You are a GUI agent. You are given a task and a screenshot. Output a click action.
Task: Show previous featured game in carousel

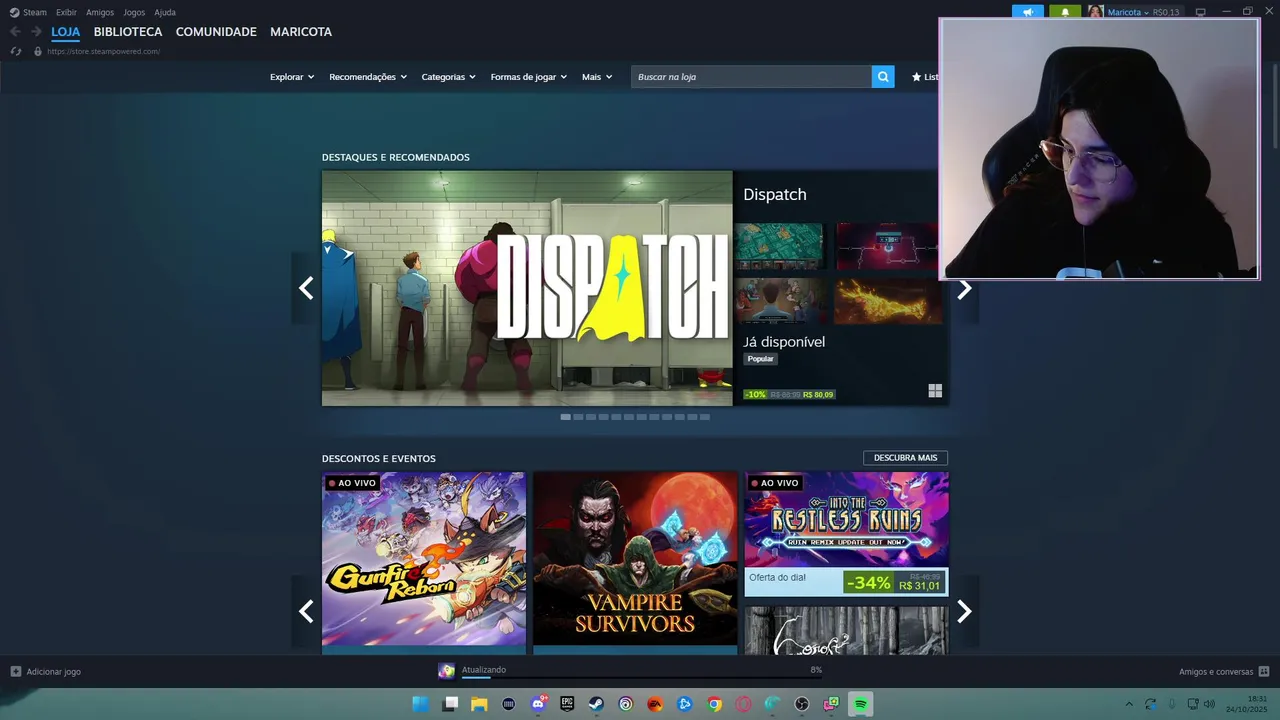pyautogui.click(x=306, y=289)
